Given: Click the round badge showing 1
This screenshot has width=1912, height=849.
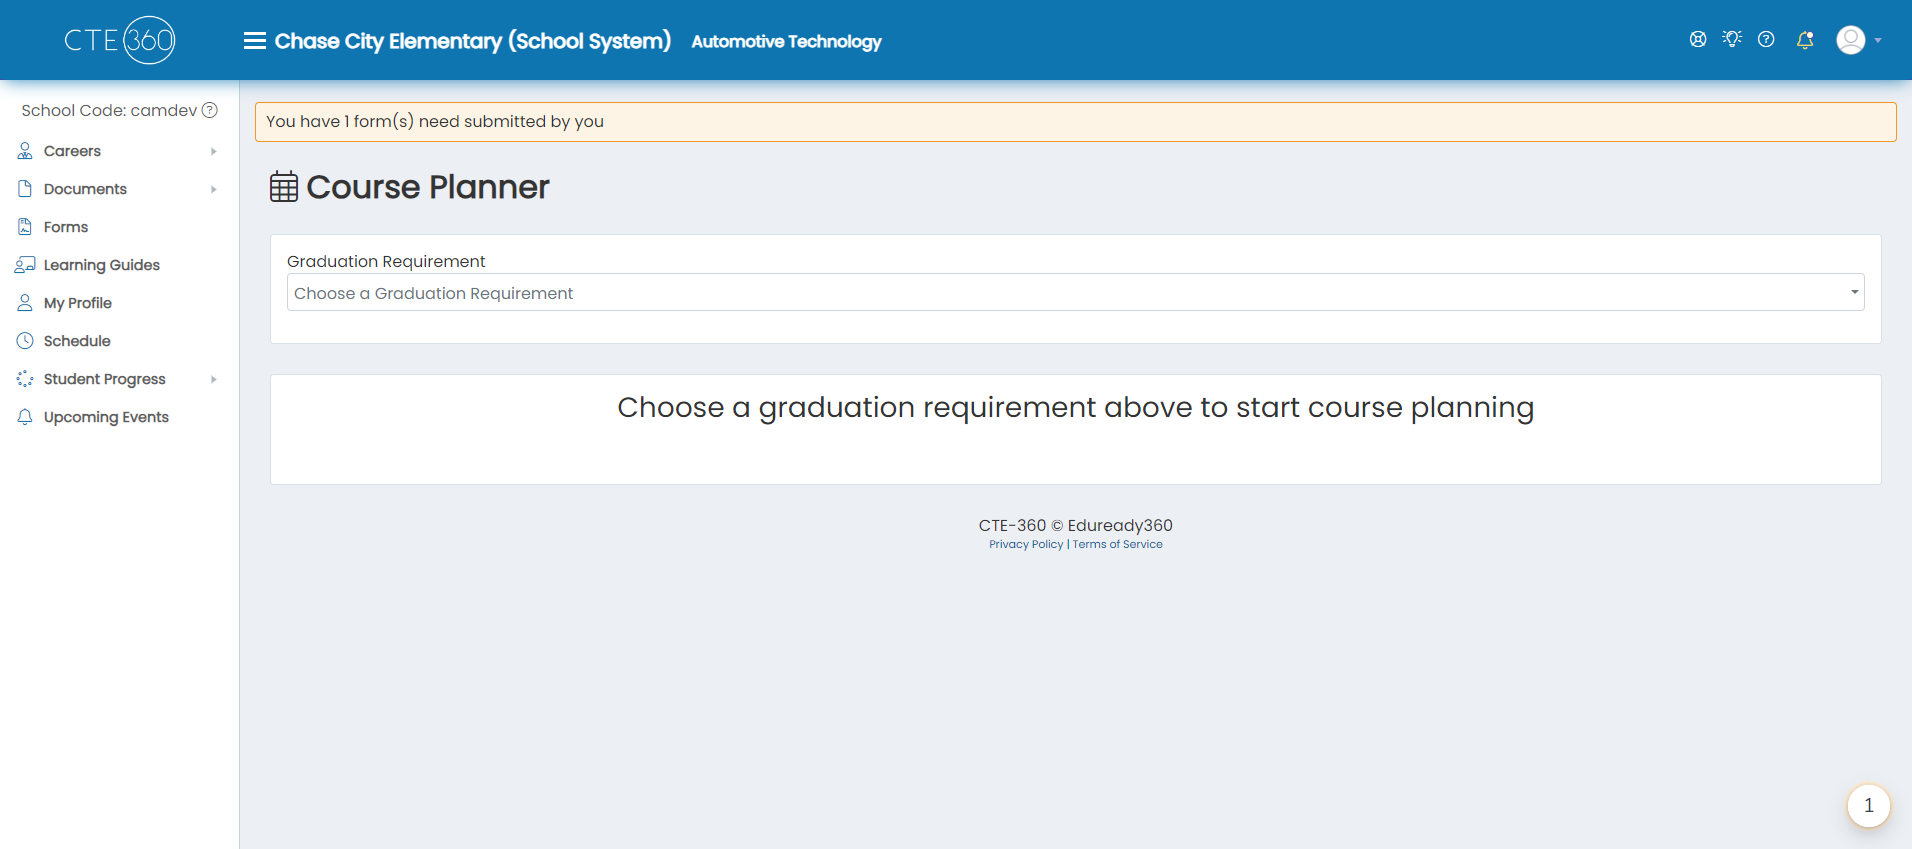Looking at the screenshot, I should 1868,805.
